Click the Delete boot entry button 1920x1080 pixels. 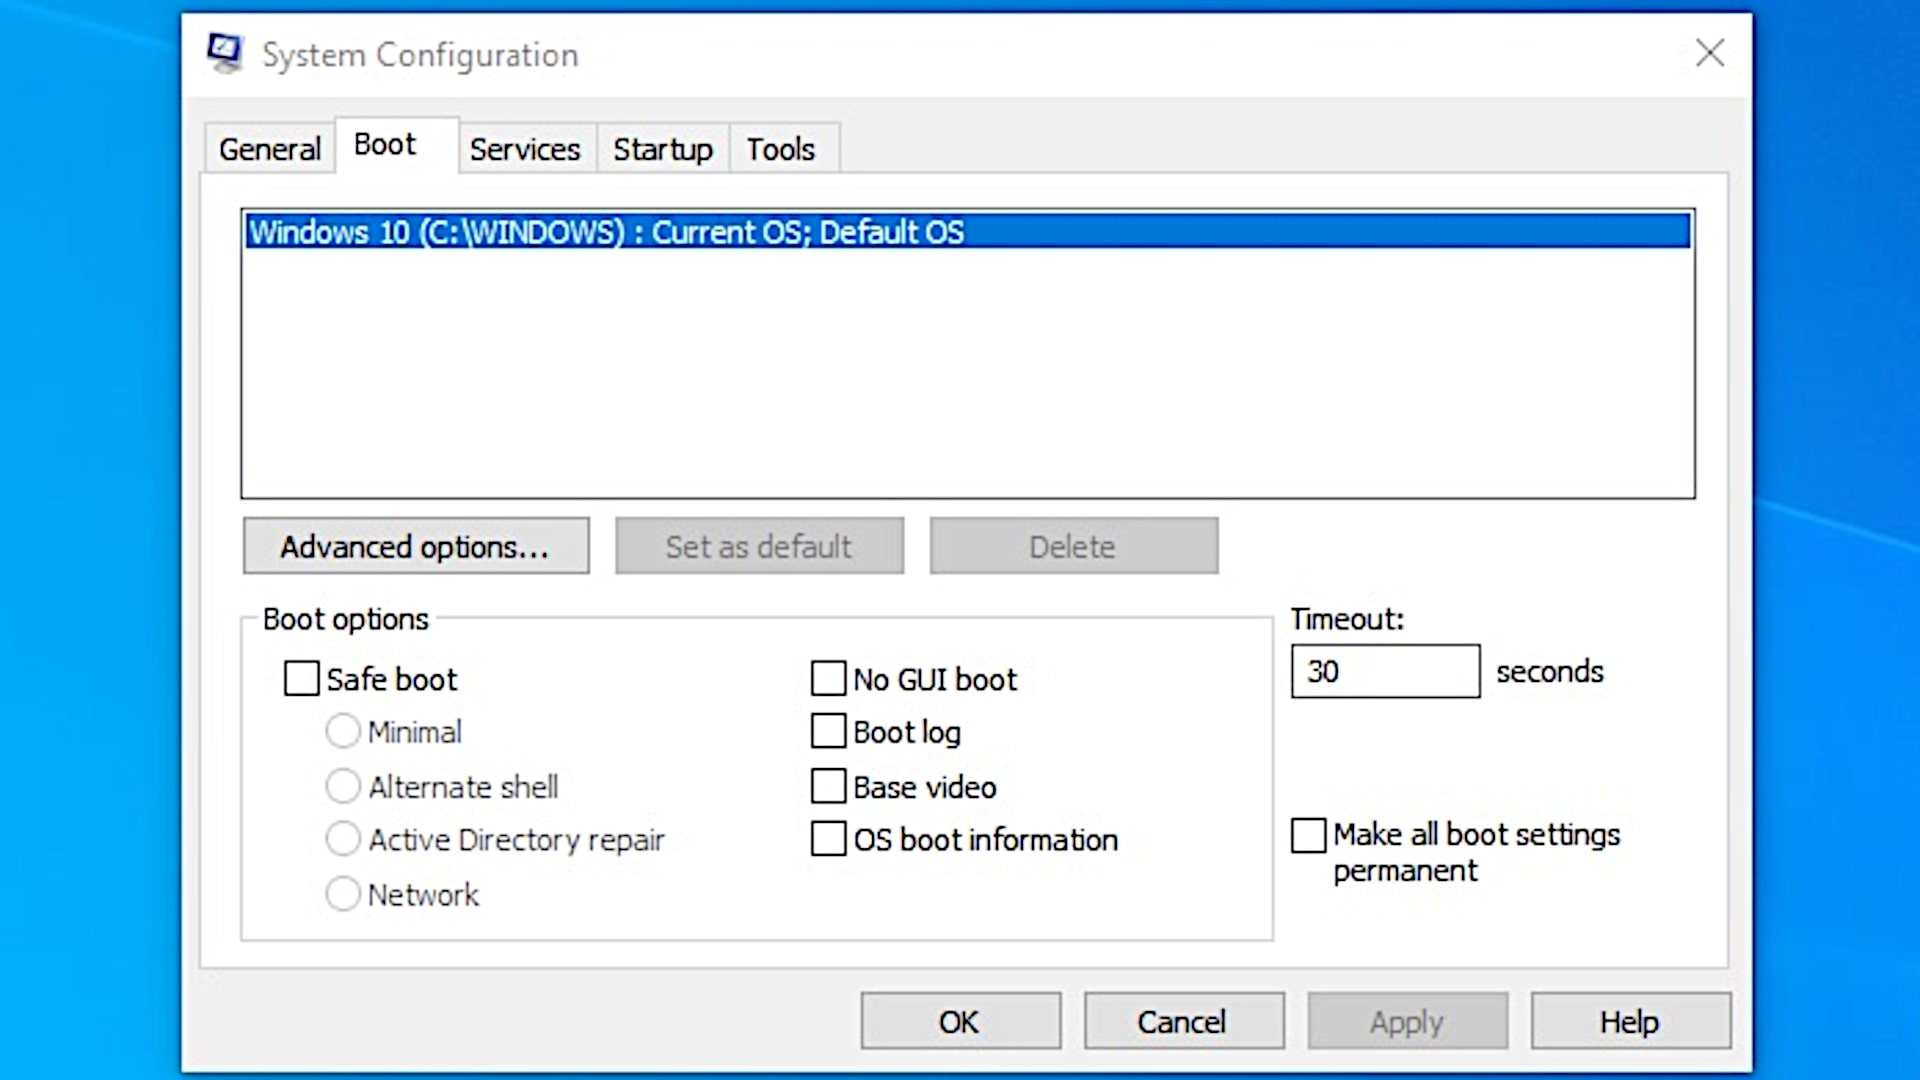pyautogui.click(x=1073, y=546)
